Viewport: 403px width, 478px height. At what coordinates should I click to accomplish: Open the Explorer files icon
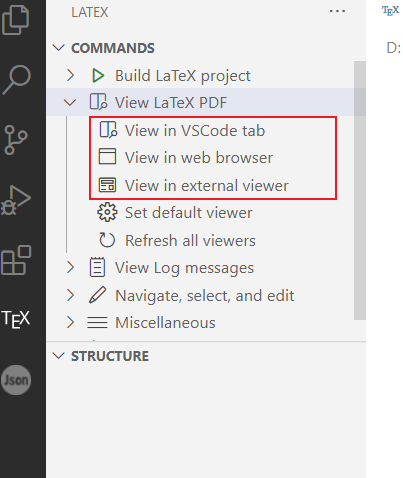(15, 20)
